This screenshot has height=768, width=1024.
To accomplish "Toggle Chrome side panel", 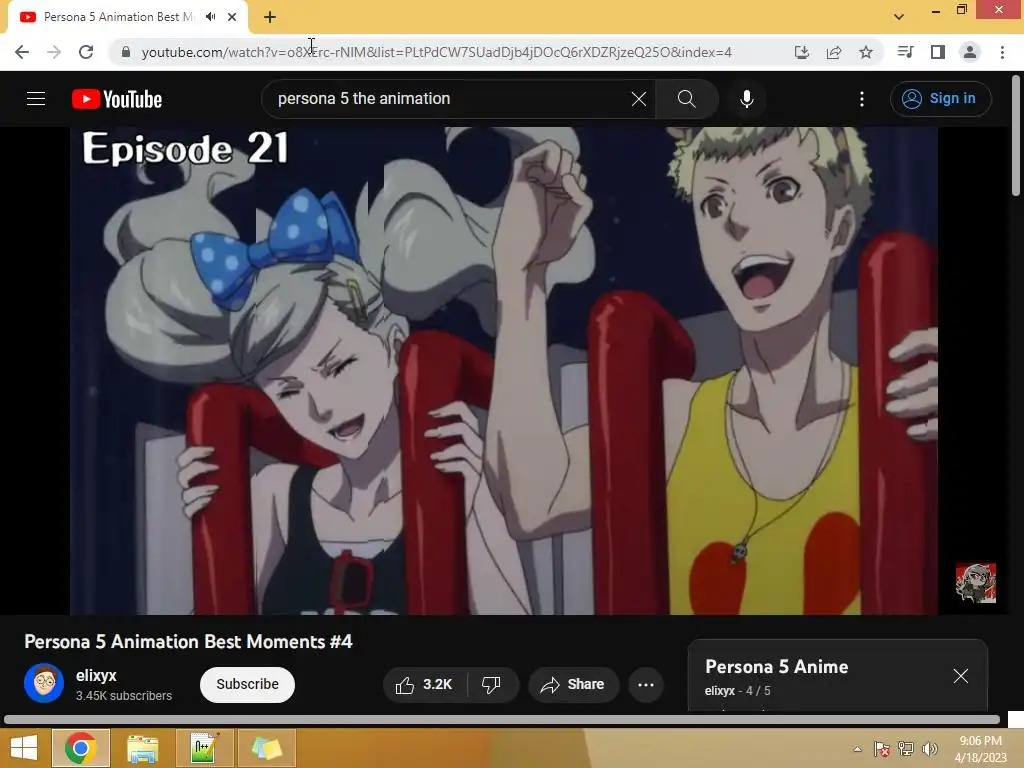I will (x=938, y=52).
